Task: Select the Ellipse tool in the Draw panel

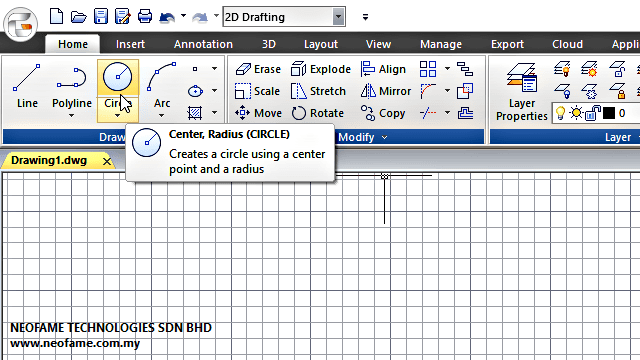Action: [x=195, y=91]
